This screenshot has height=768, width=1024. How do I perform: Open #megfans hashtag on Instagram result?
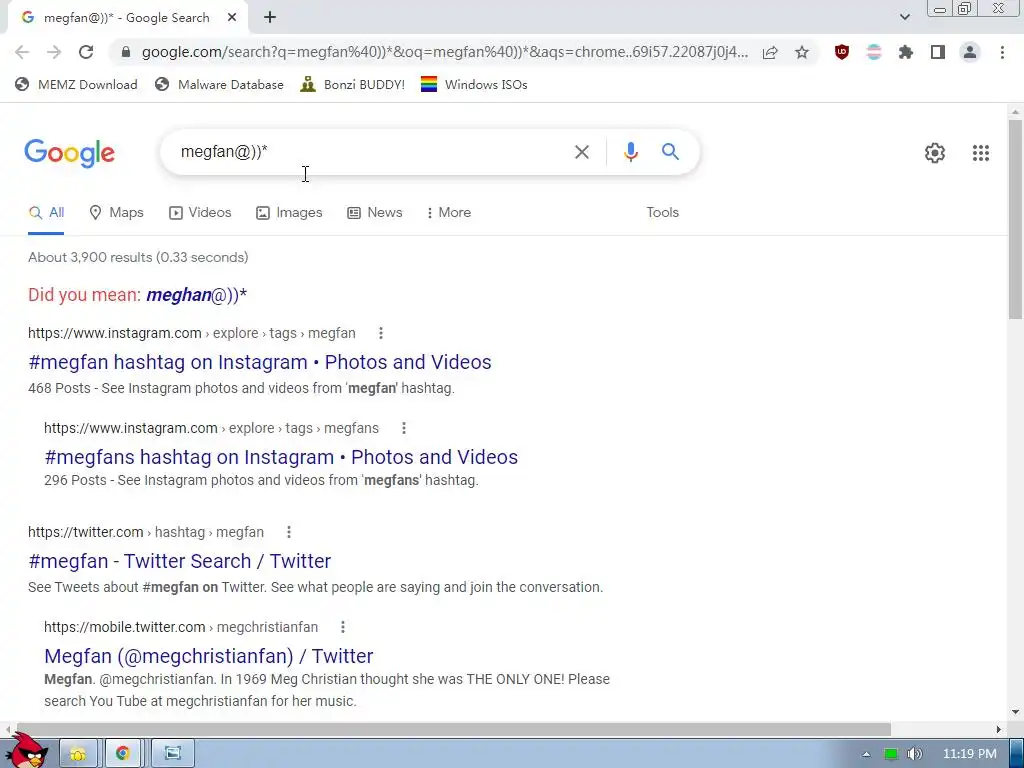281,457
